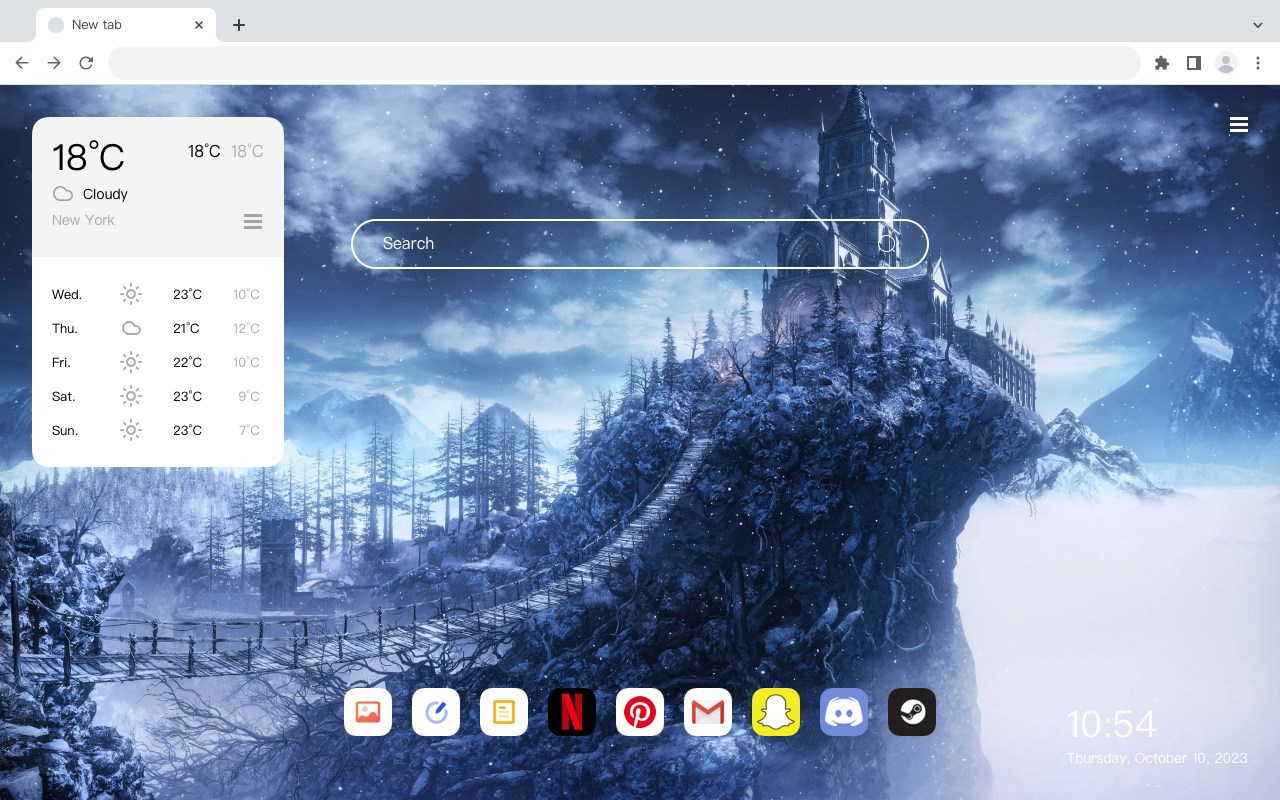Open the Discord shortcut icon
Screen dimensions: 1280x800
tap(844, 712)
